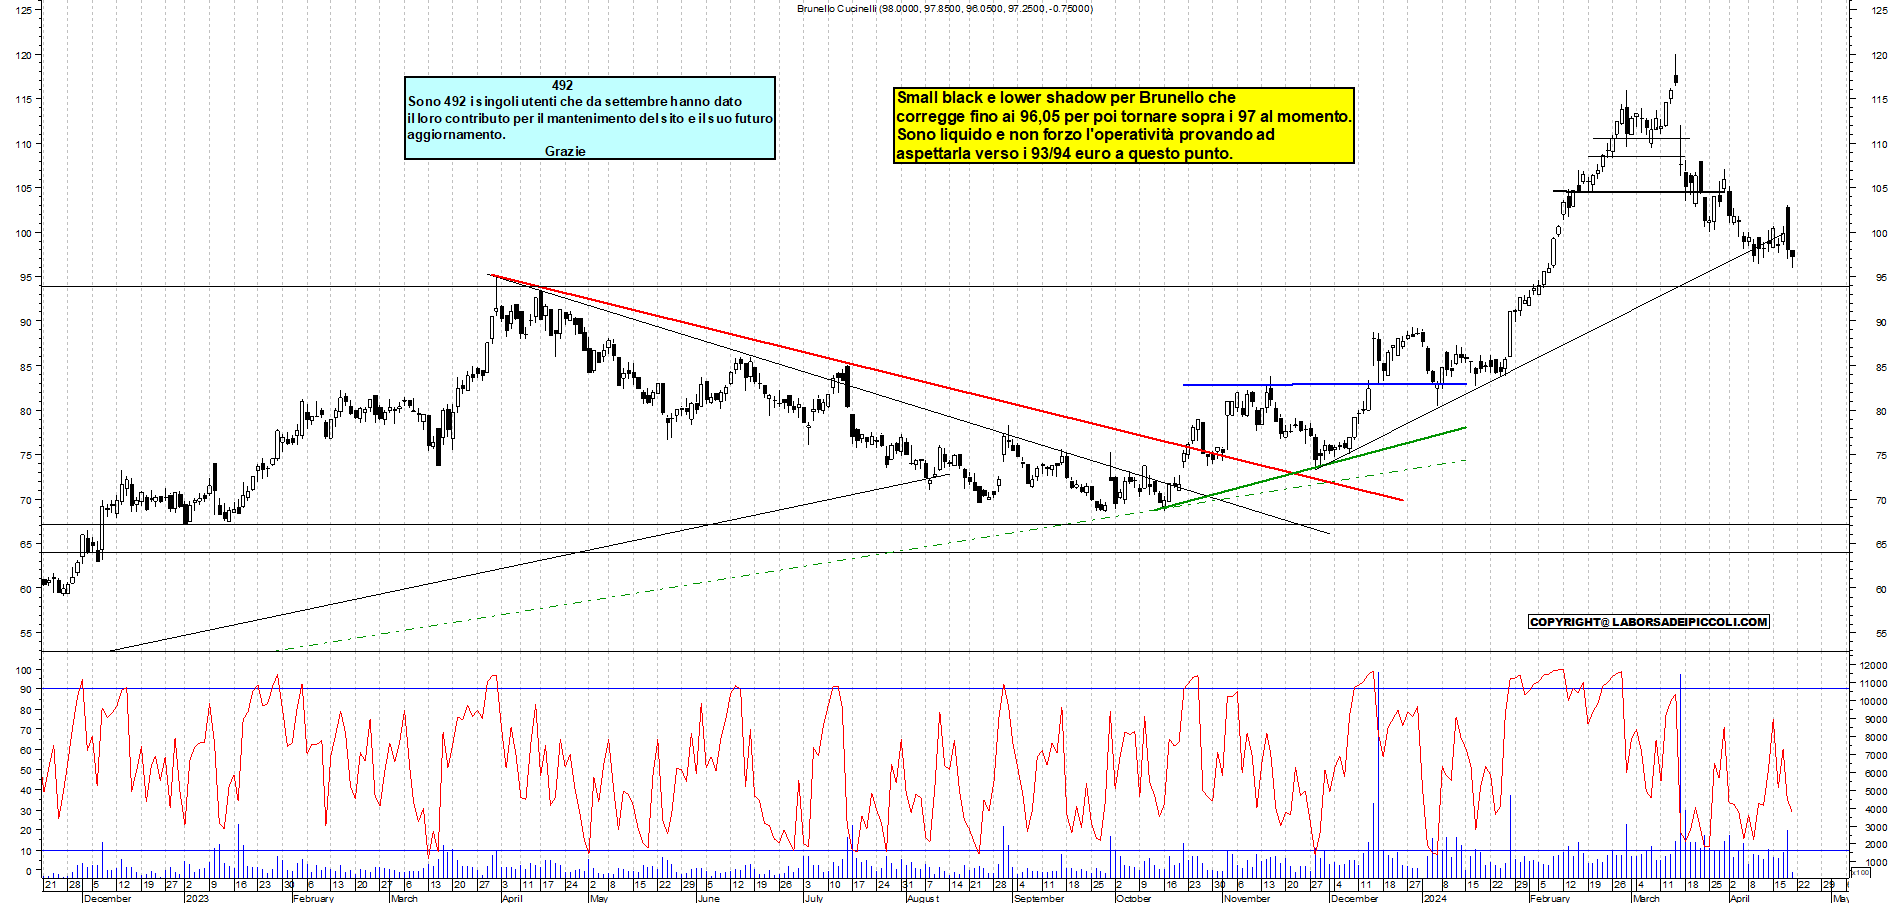
Task: Click the "July" month label
Action: pyautogui.click(x=813, y=898)
